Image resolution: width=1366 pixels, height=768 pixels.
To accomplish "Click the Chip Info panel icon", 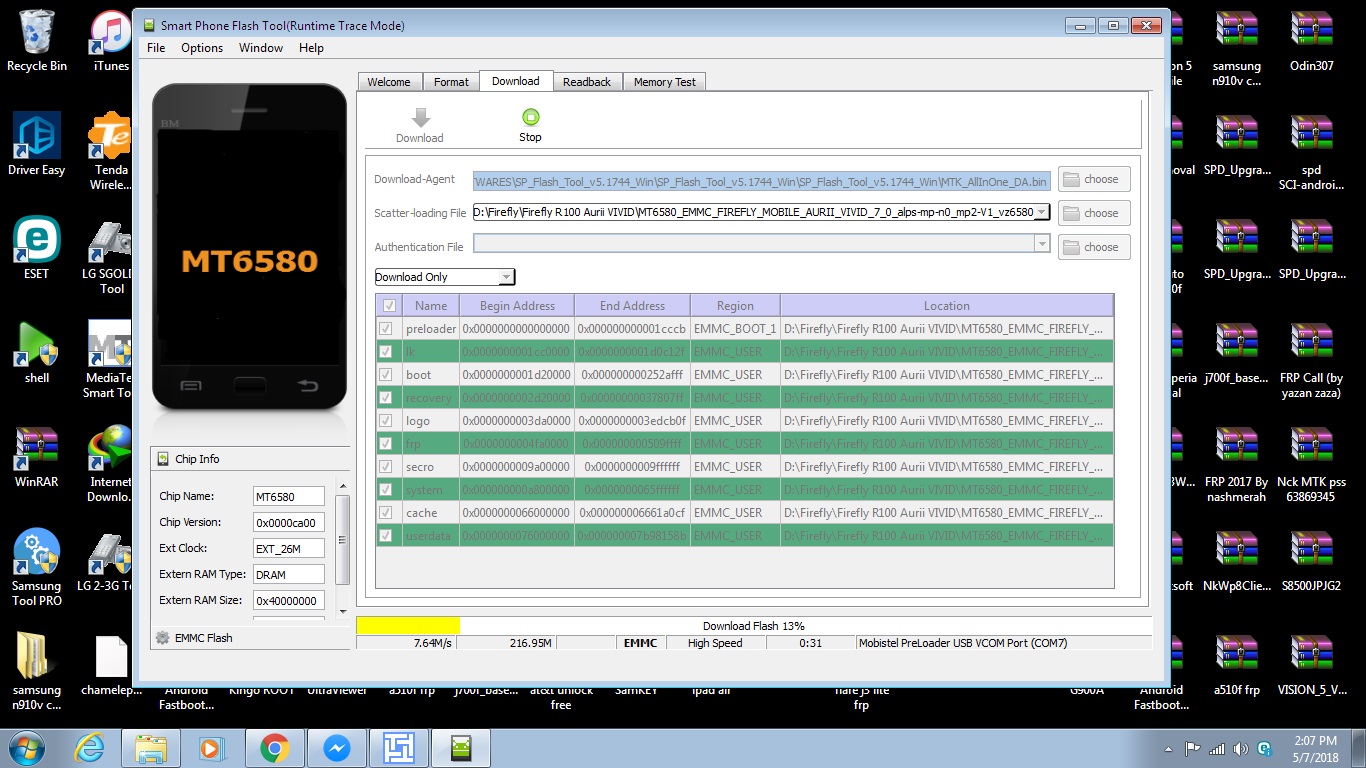I will point(164,459).
